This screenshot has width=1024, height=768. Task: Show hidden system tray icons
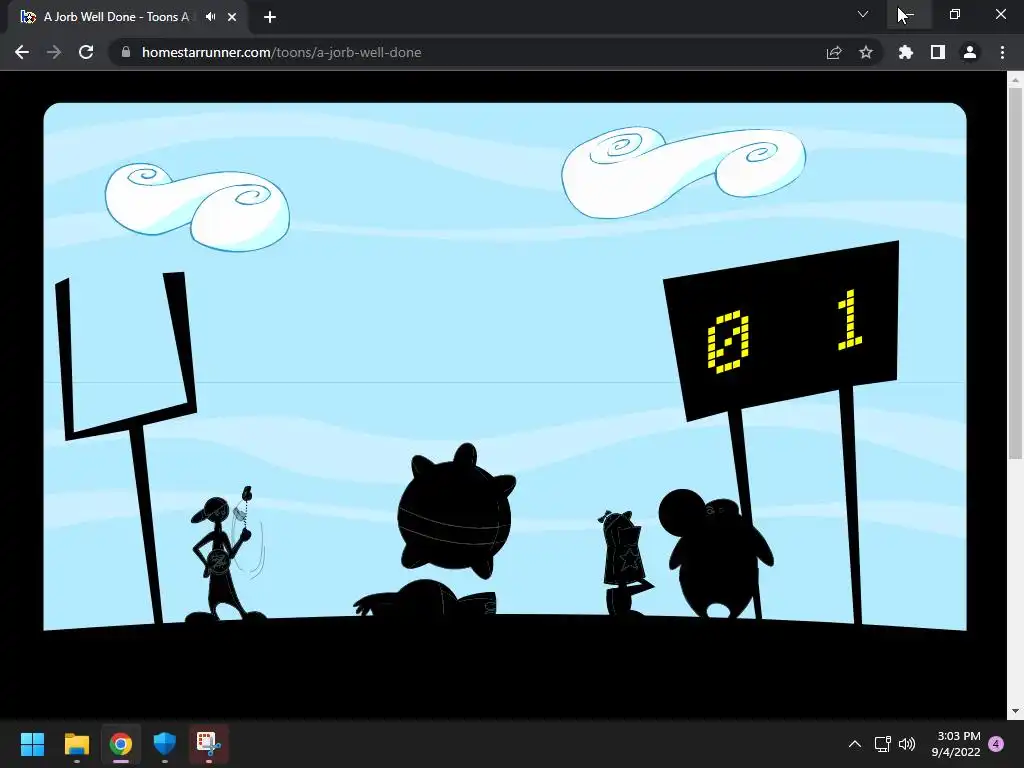click(x=854, y=744)
